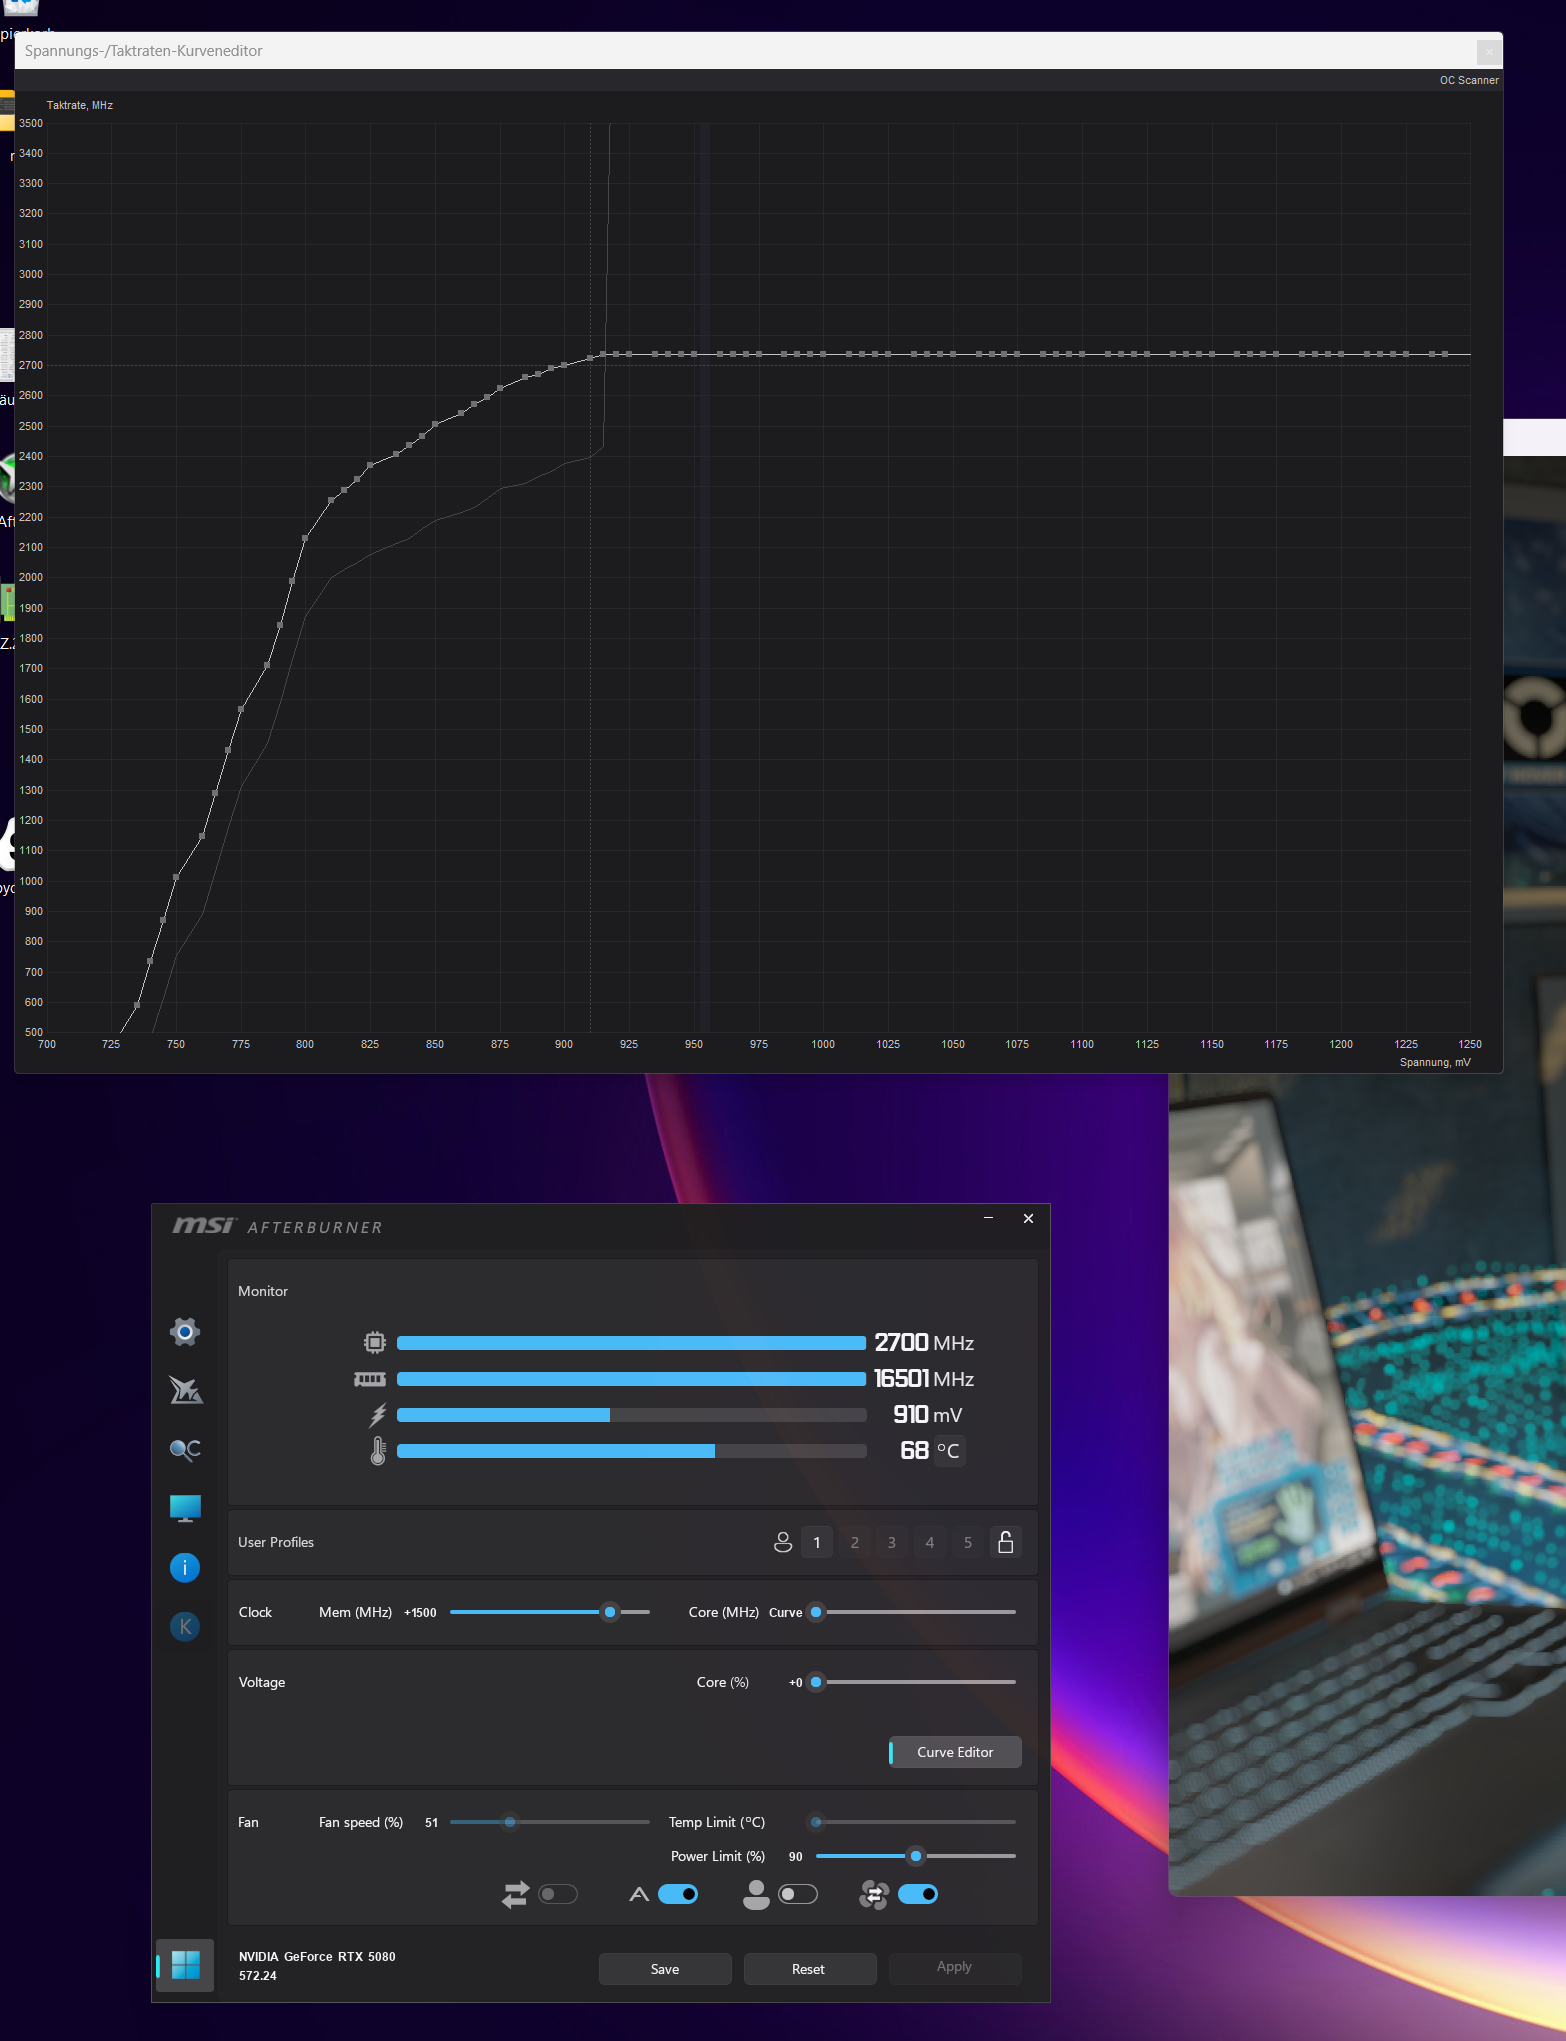
Task: Click the MSI dragon overclocking sidebar icon
Action: 185,1390
